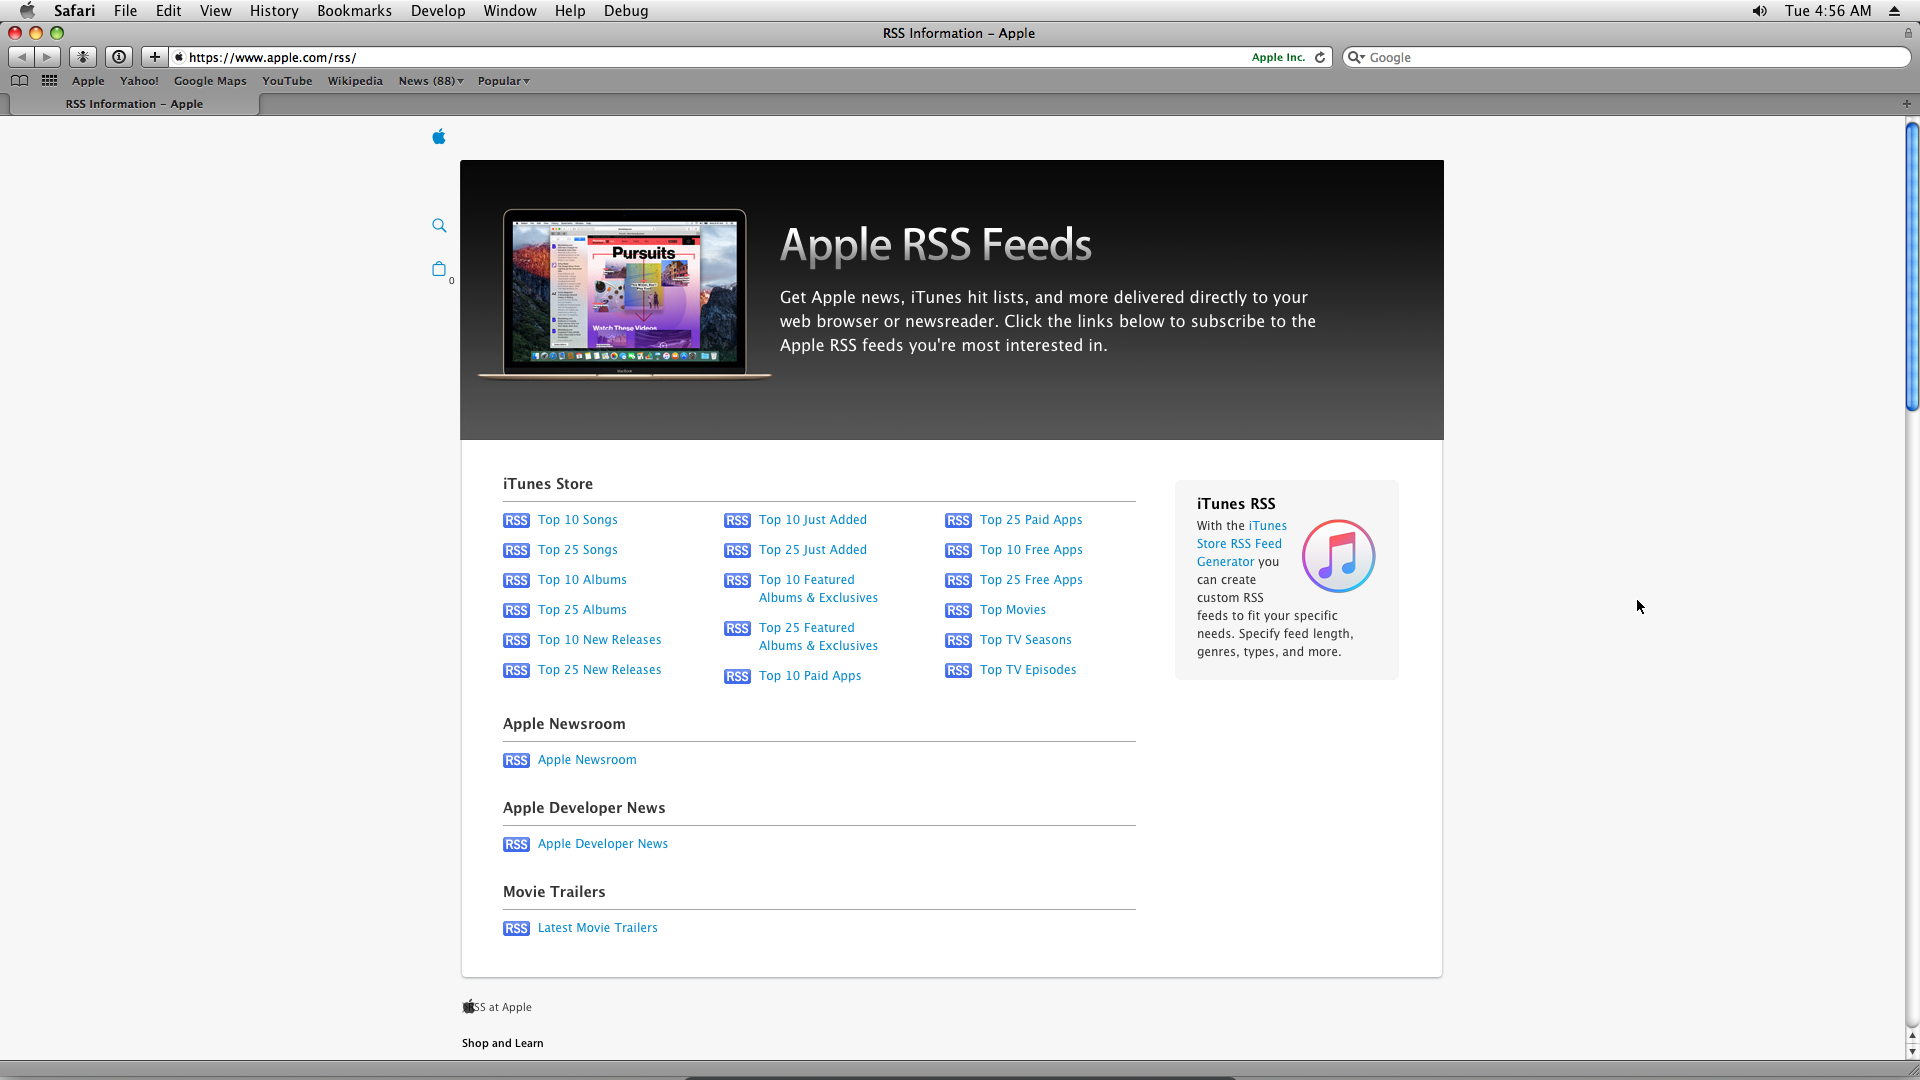Open iTunes Store RSS Feed Generator link
The width and height of the screenshot is (1920, 1080).
coord(1241,544)
